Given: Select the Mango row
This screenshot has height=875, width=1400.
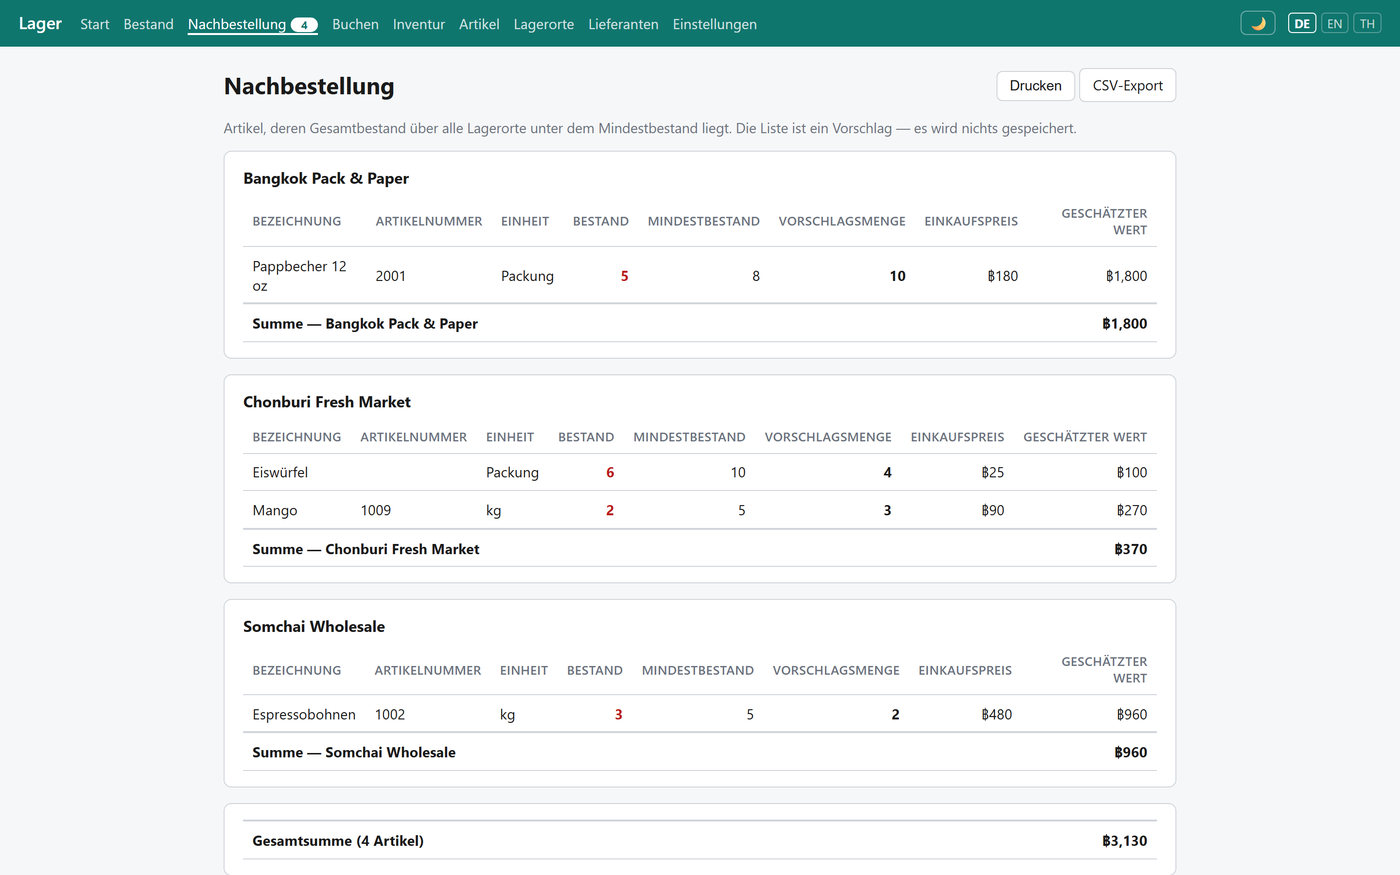Looking at the screenshot, I should 700,510.
